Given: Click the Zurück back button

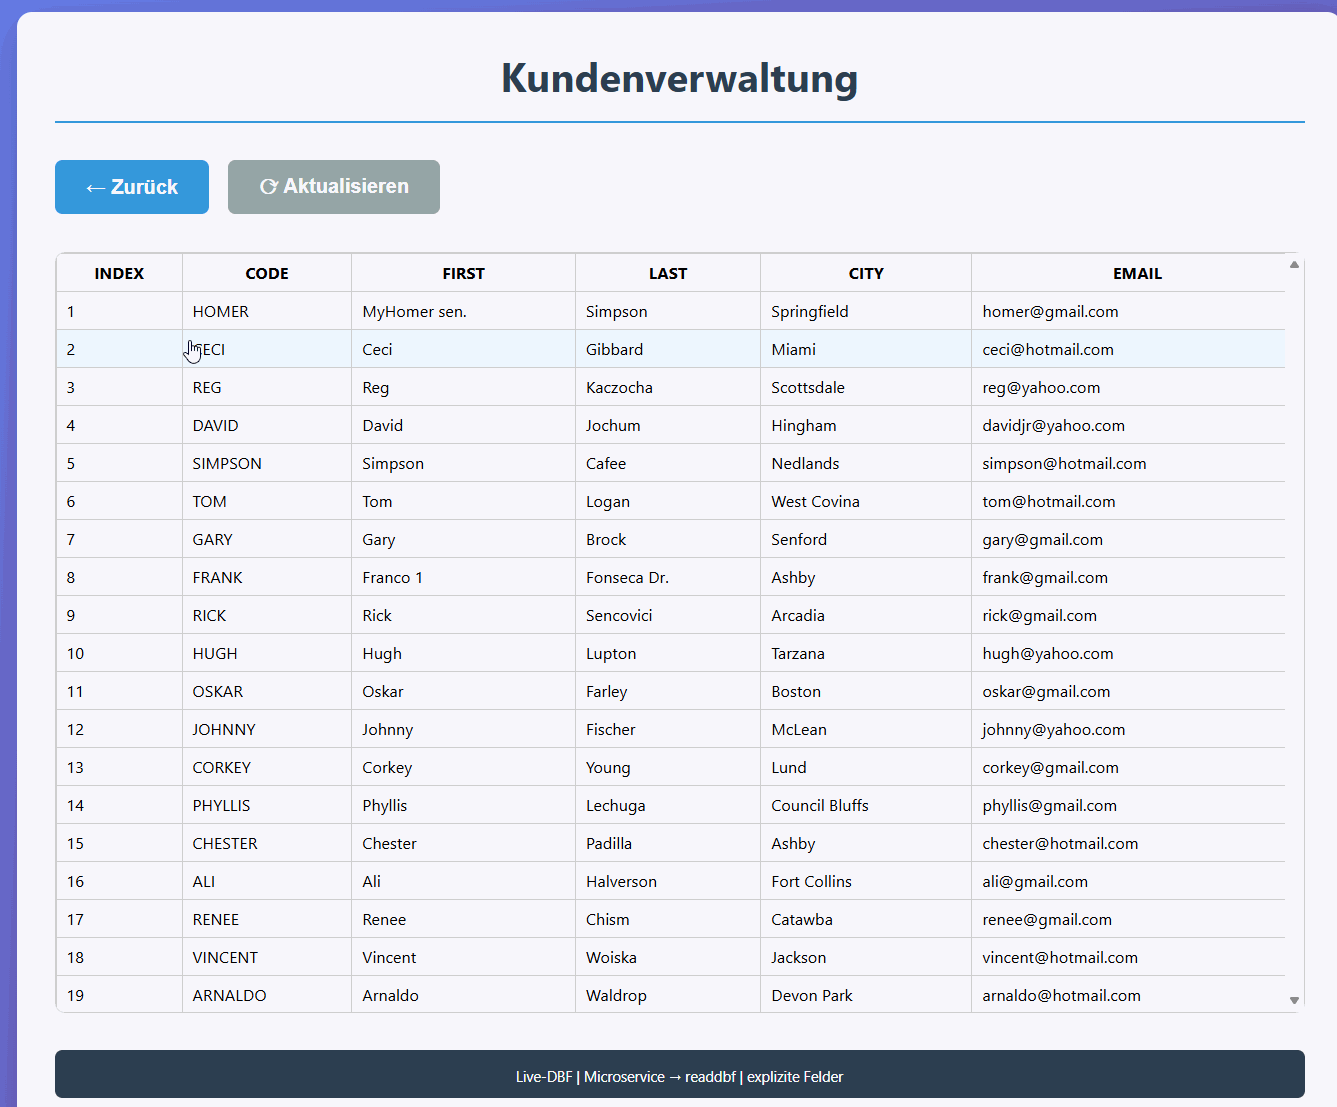Looking at the screenshot, I should [x=132, y=187].
